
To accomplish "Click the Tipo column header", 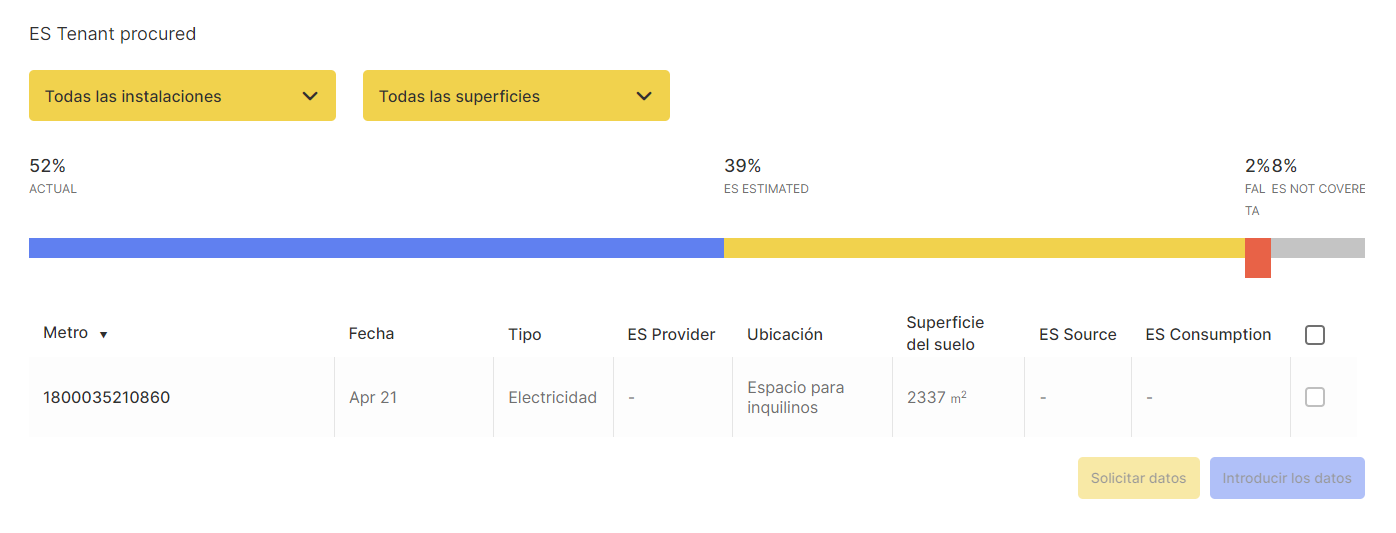I will 525,334.
